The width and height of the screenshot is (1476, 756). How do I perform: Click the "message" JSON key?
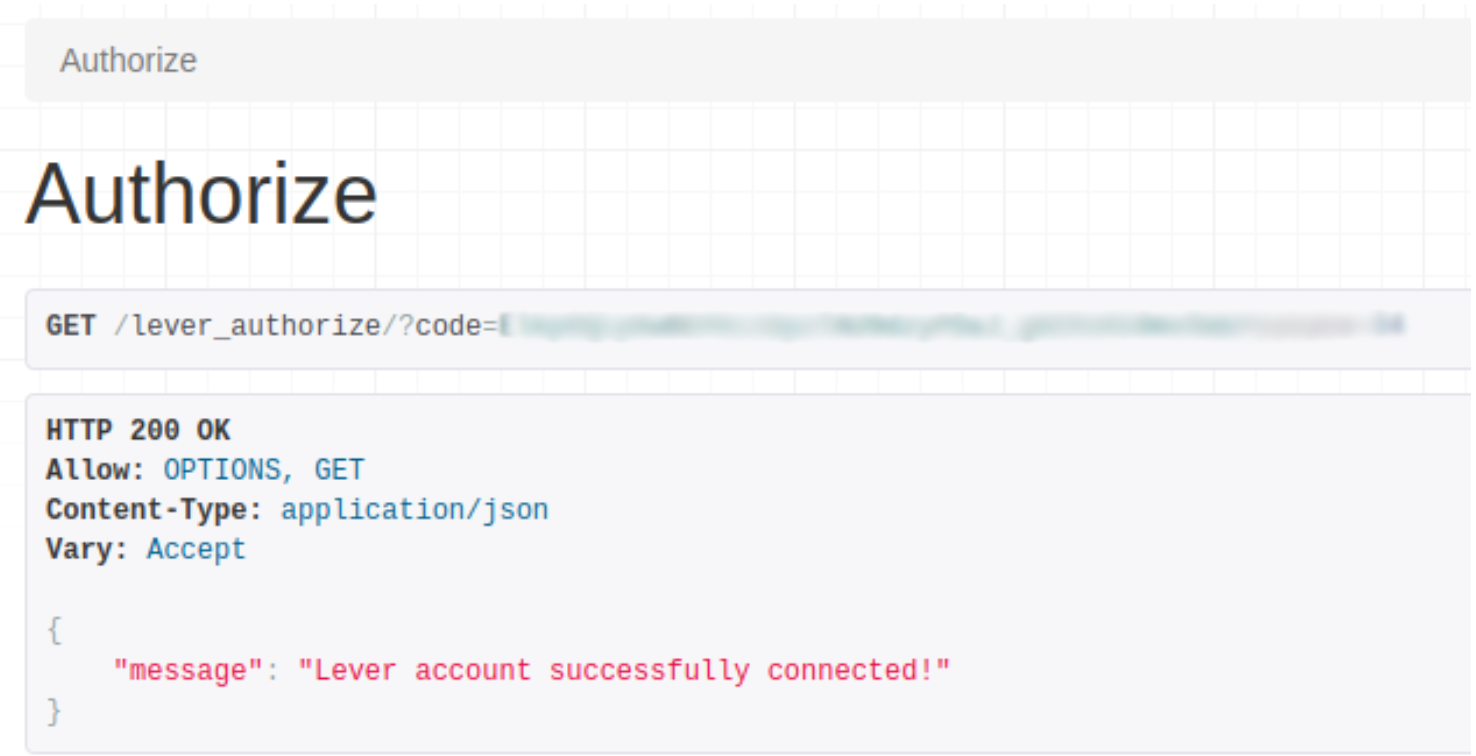coord(188,670)
